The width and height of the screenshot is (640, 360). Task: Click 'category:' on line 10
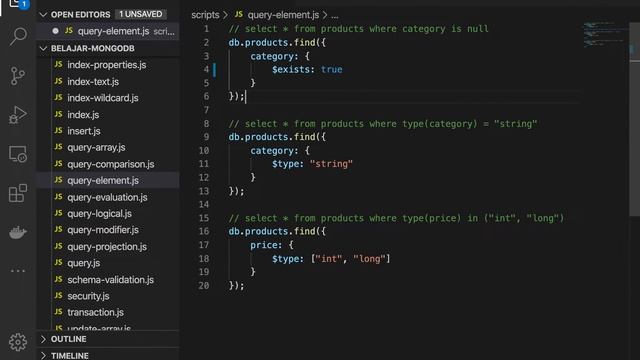(274, 150)
